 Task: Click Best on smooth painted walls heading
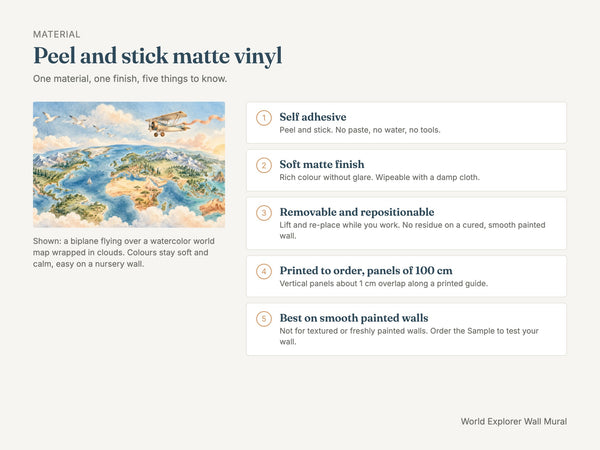(x=354, y=318)
